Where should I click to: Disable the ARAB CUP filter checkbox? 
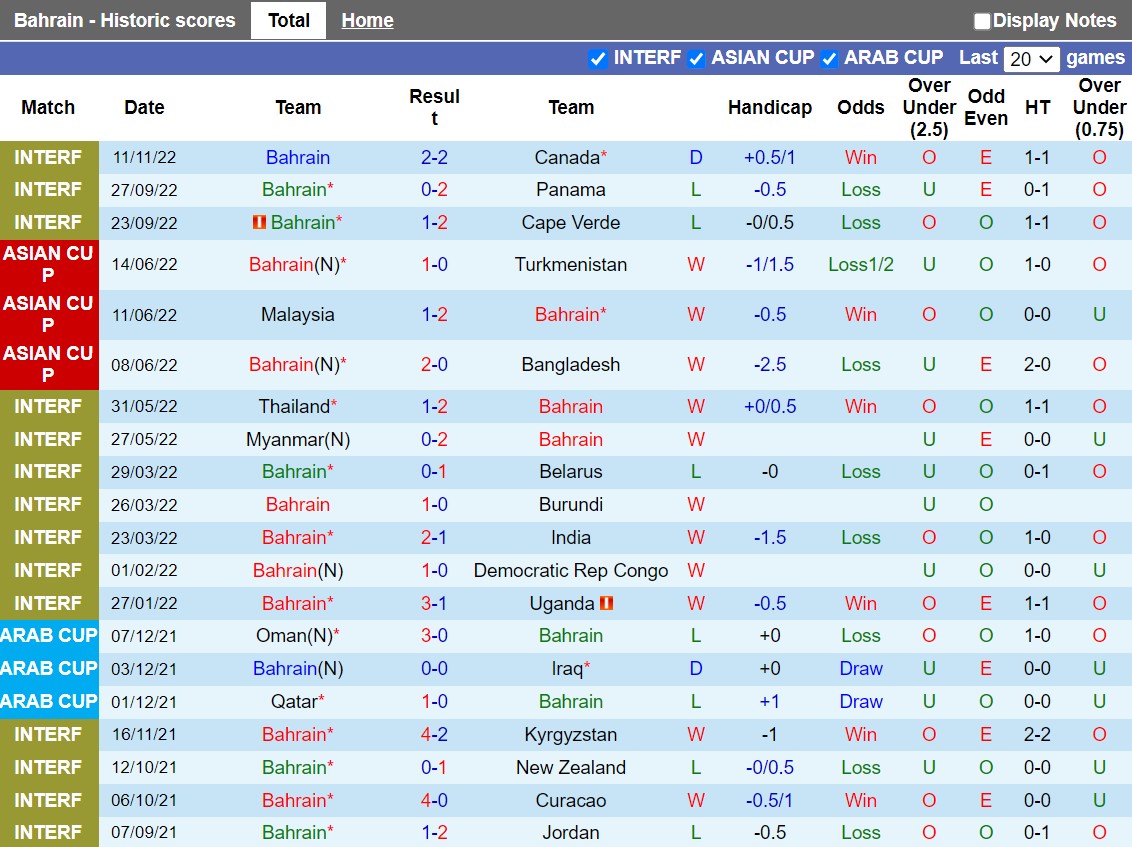(829, 59)
